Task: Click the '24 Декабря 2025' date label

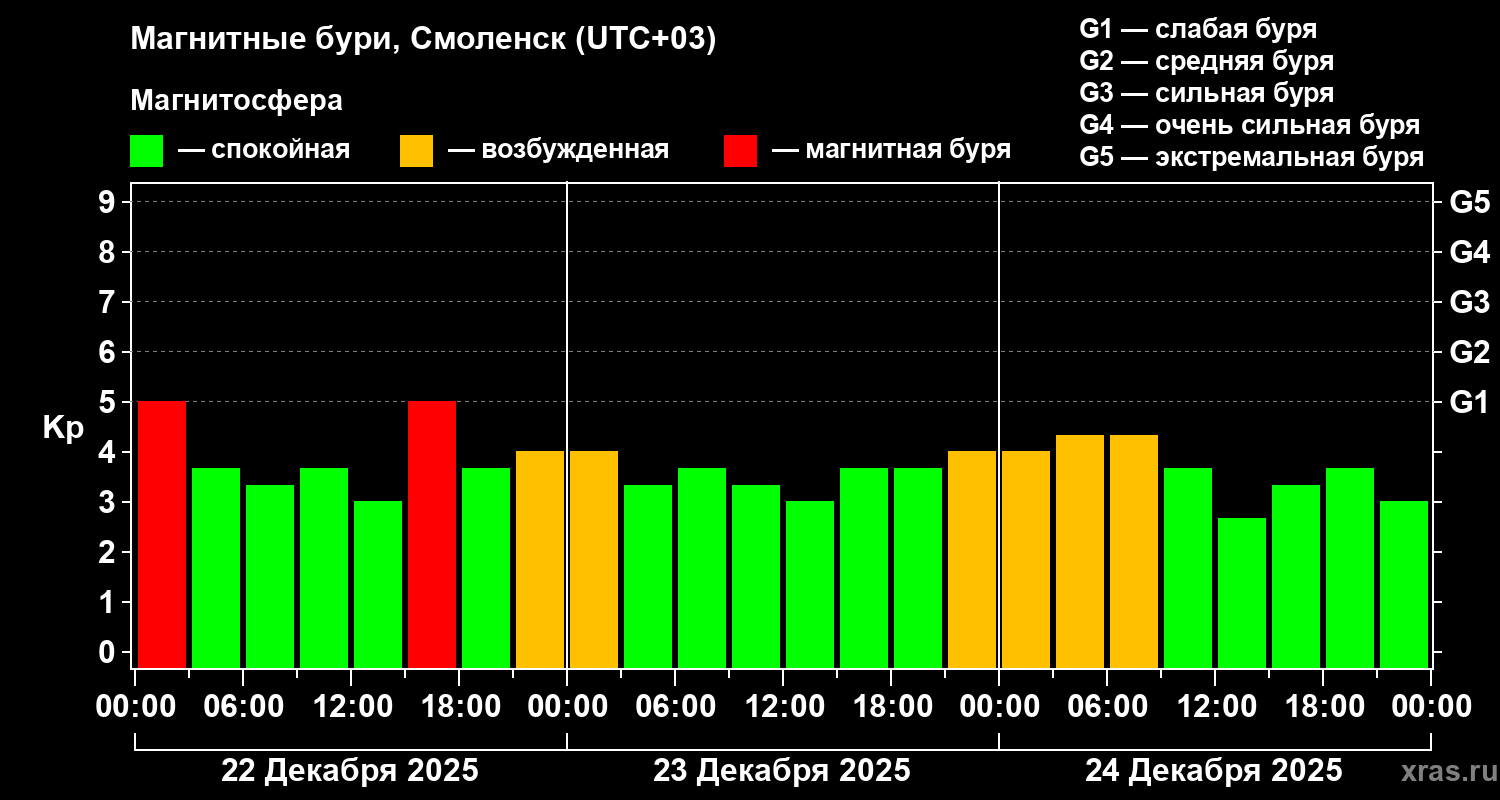Action: click(x=1214, y=771)
